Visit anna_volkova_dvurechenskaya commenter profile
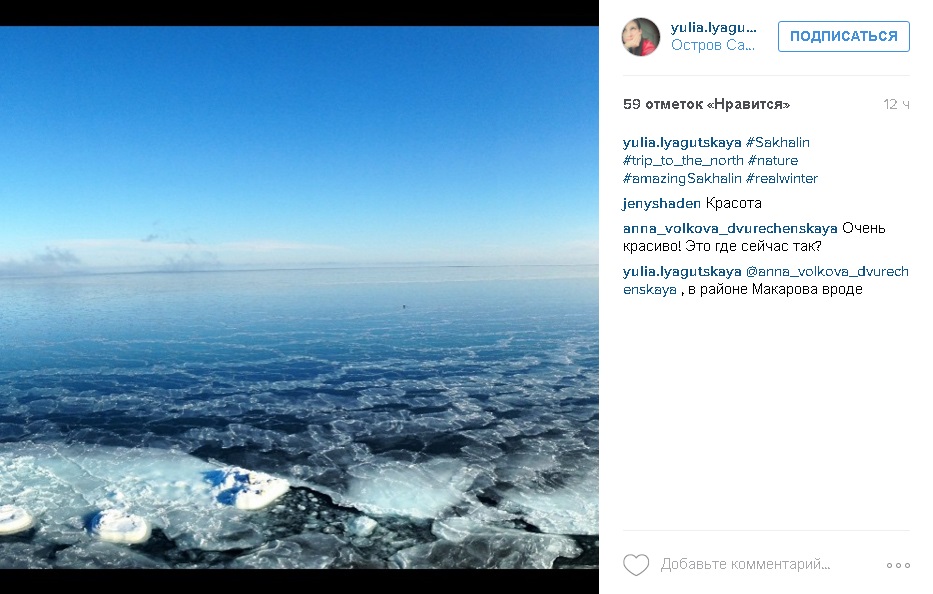Screen dimensions: 933x594 [x=730, y=228]
